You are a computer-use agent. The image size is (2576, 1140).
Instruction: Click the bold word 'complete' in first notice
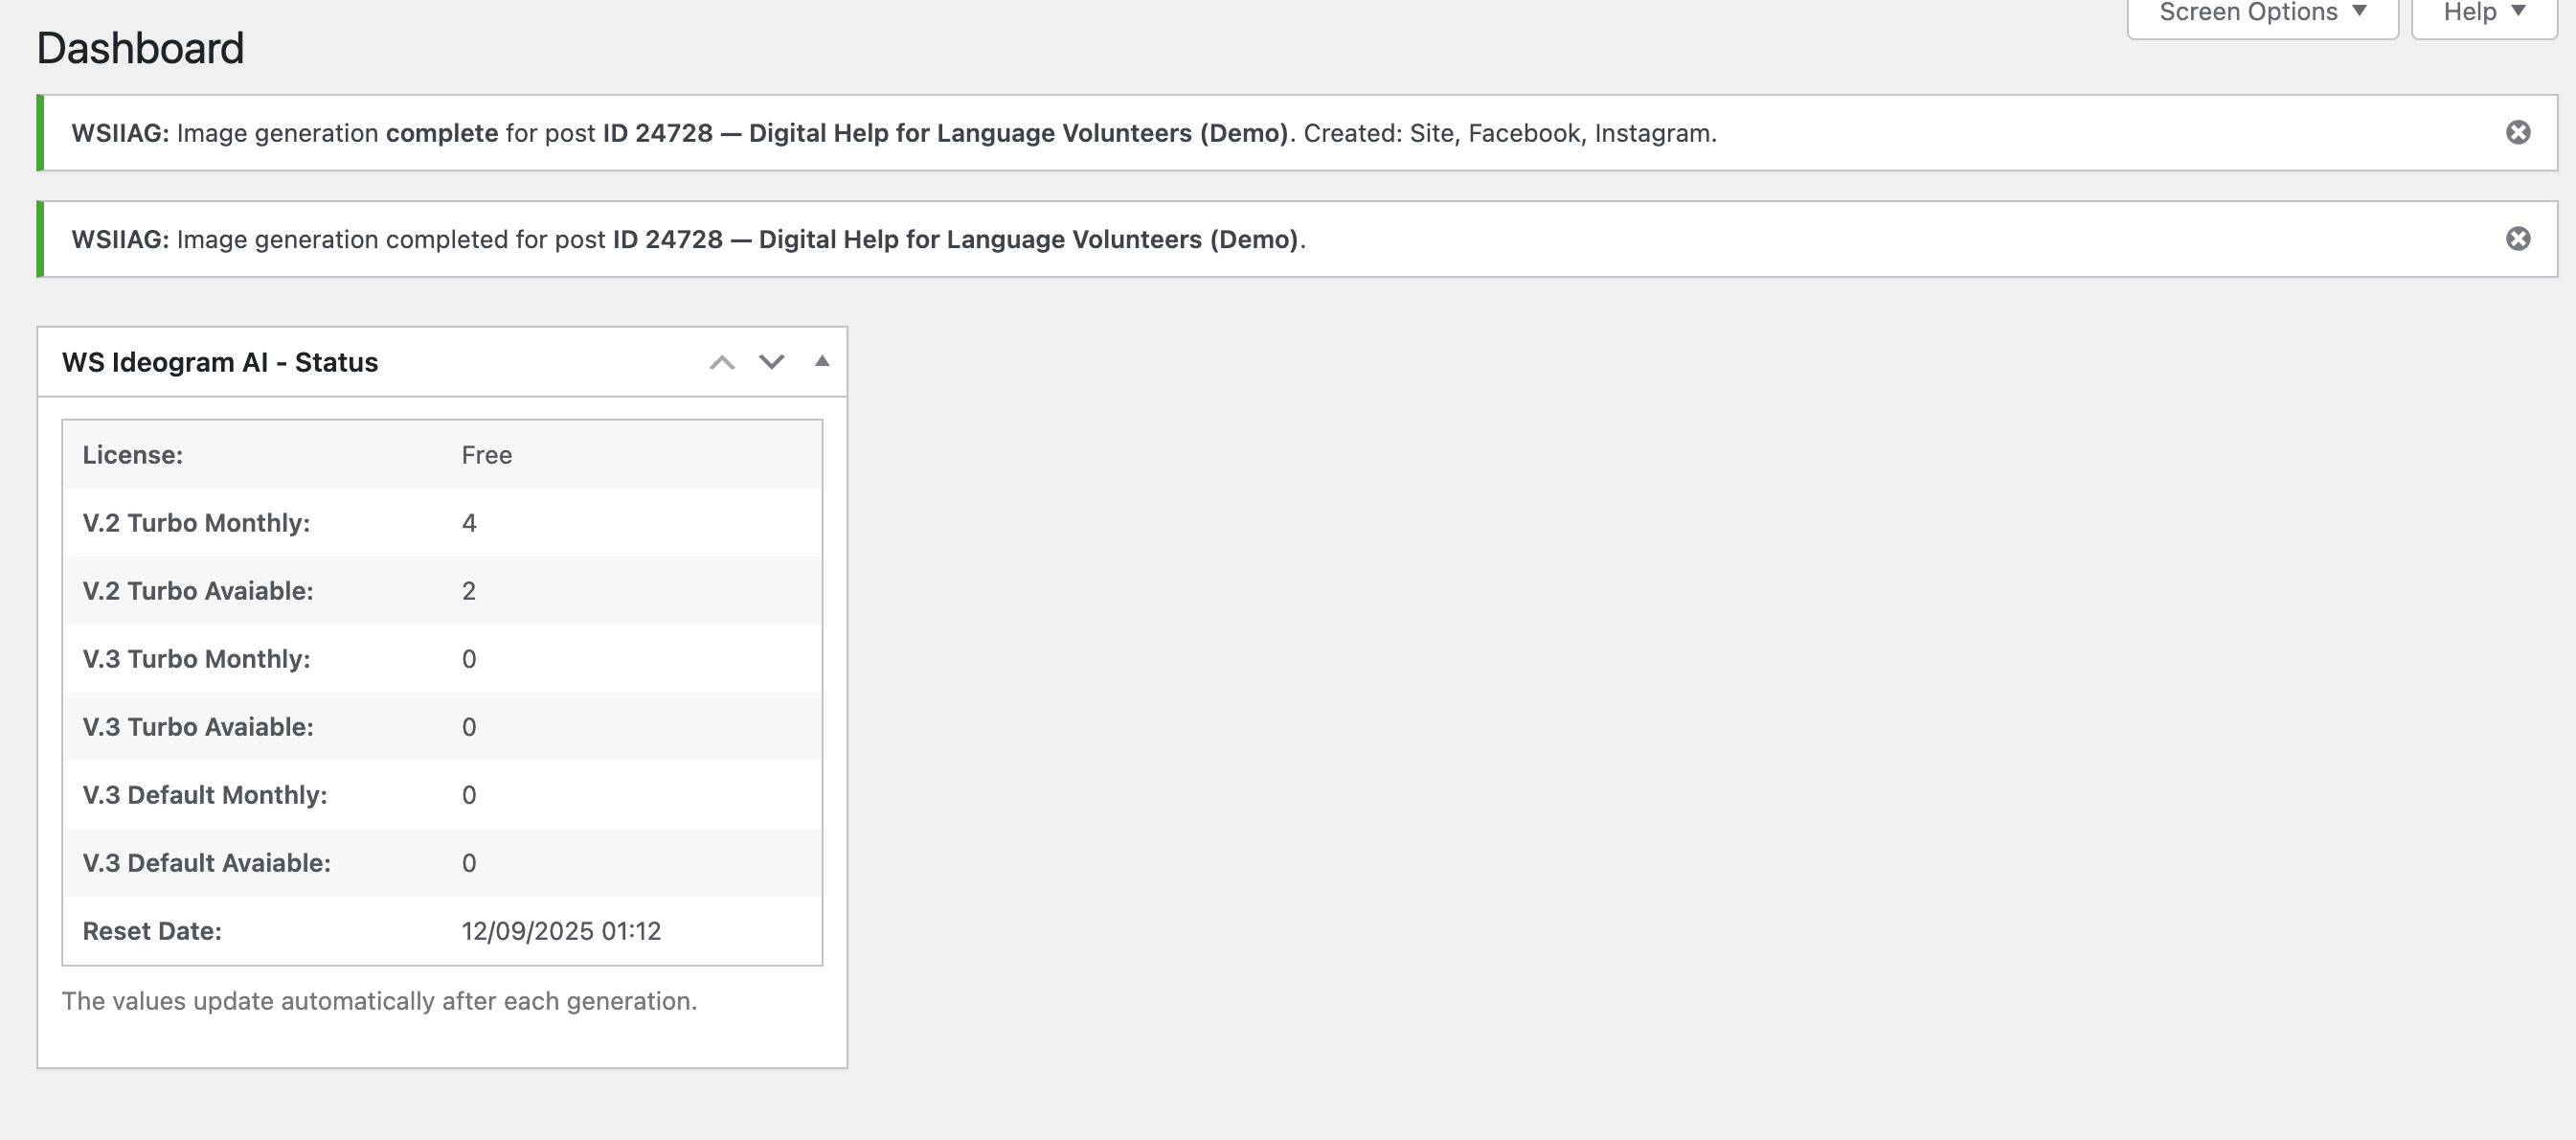(x=441, y=133)
